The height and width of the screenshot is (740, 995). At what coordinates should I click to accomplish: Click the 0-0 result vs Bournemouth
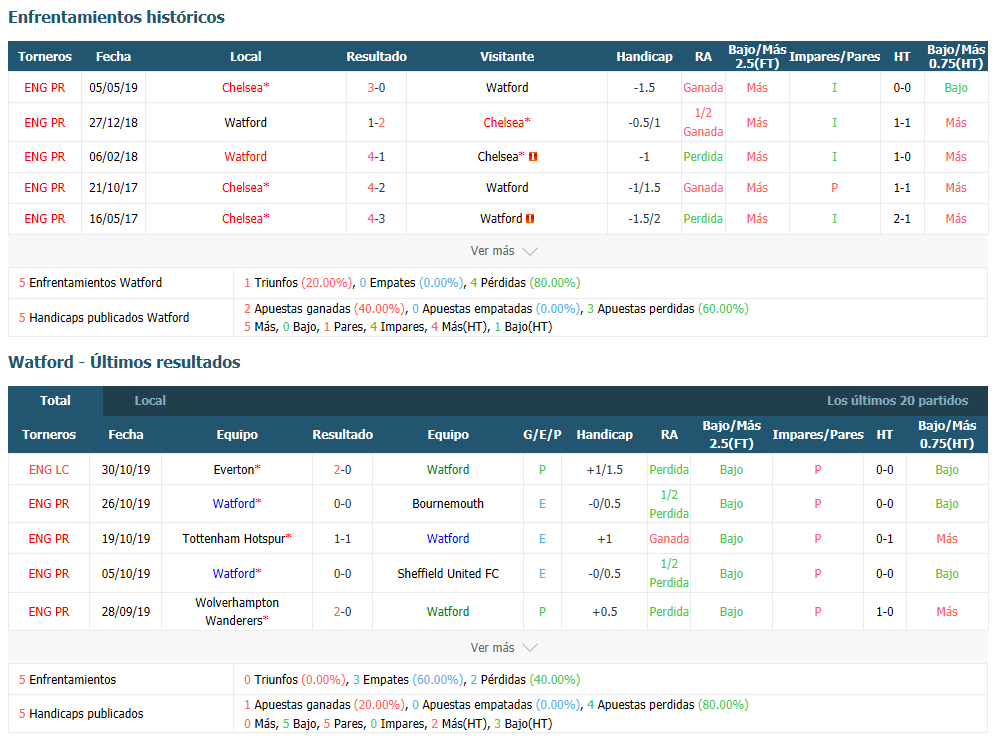343,504
